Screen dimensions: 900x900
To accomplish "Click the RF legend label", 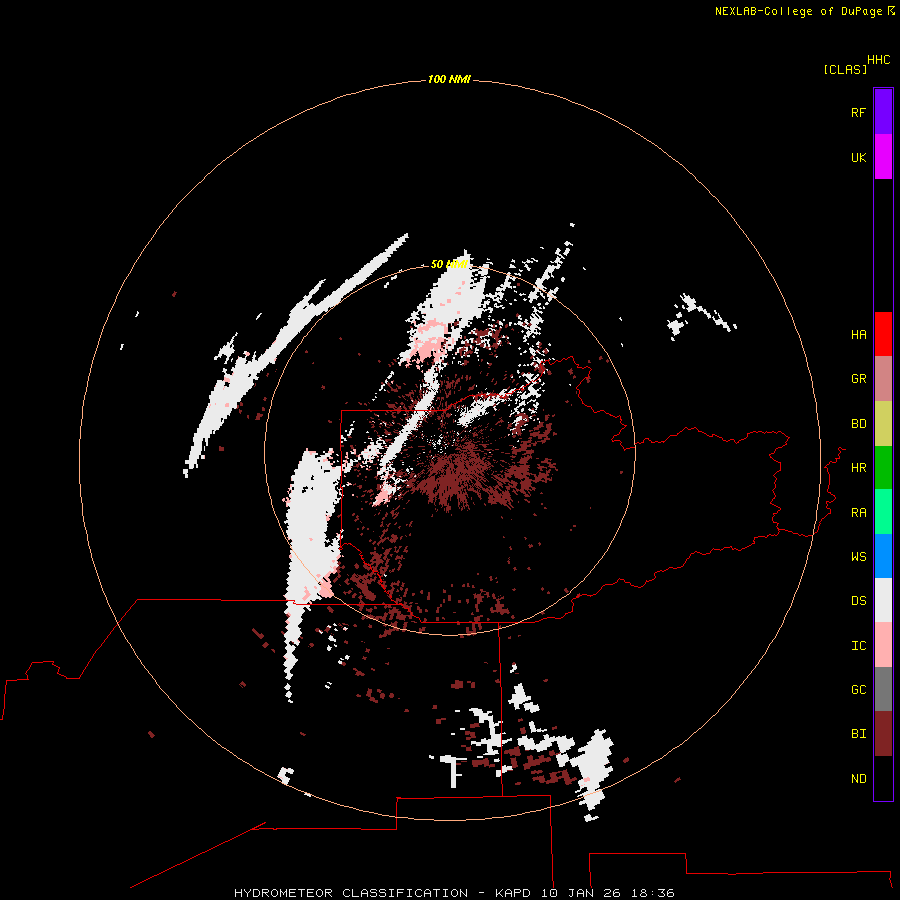I will (858, 112).
